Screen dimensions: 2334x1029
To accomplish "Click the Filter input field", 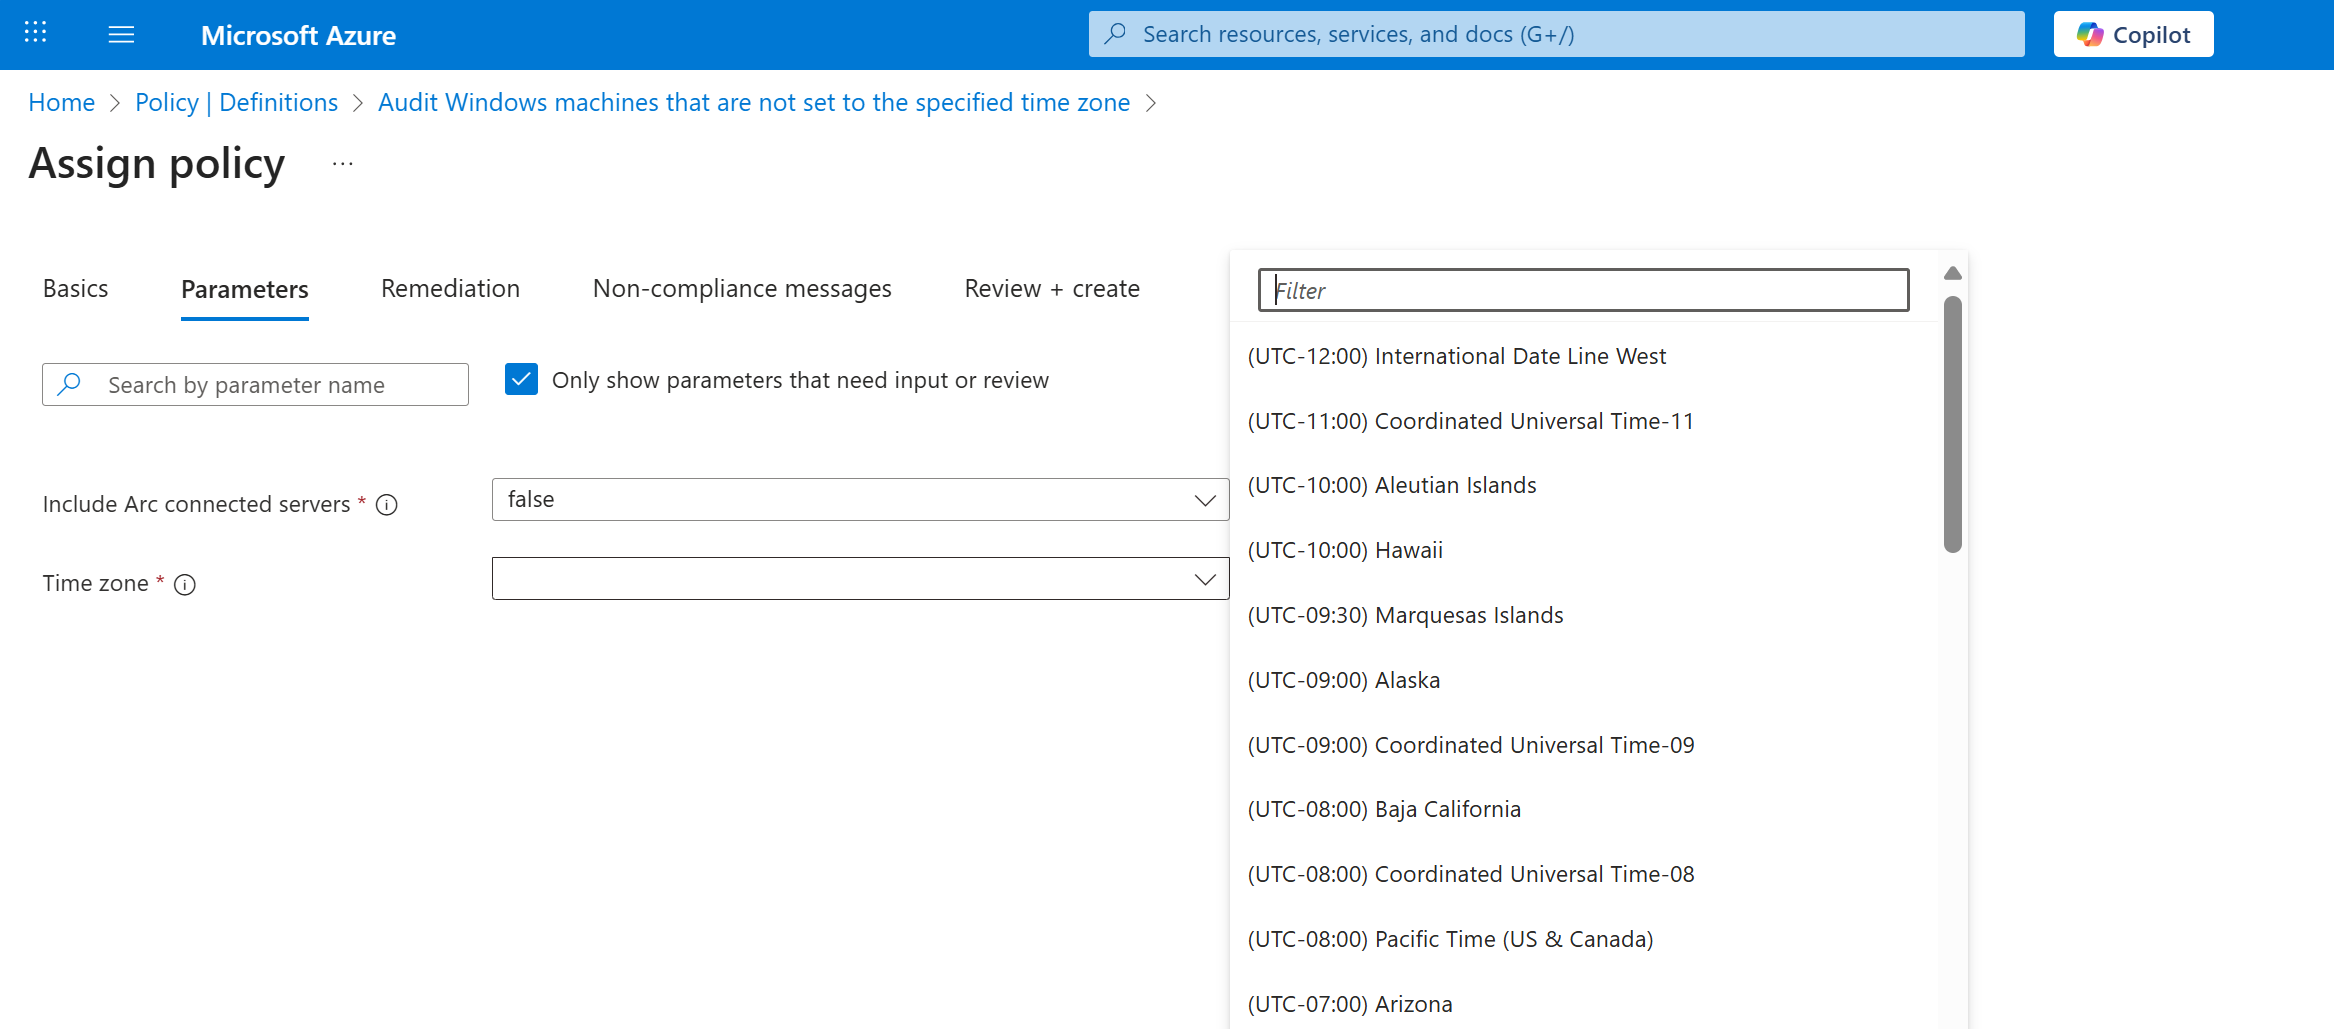I will pyautogui.click(x=1583, y=290).
